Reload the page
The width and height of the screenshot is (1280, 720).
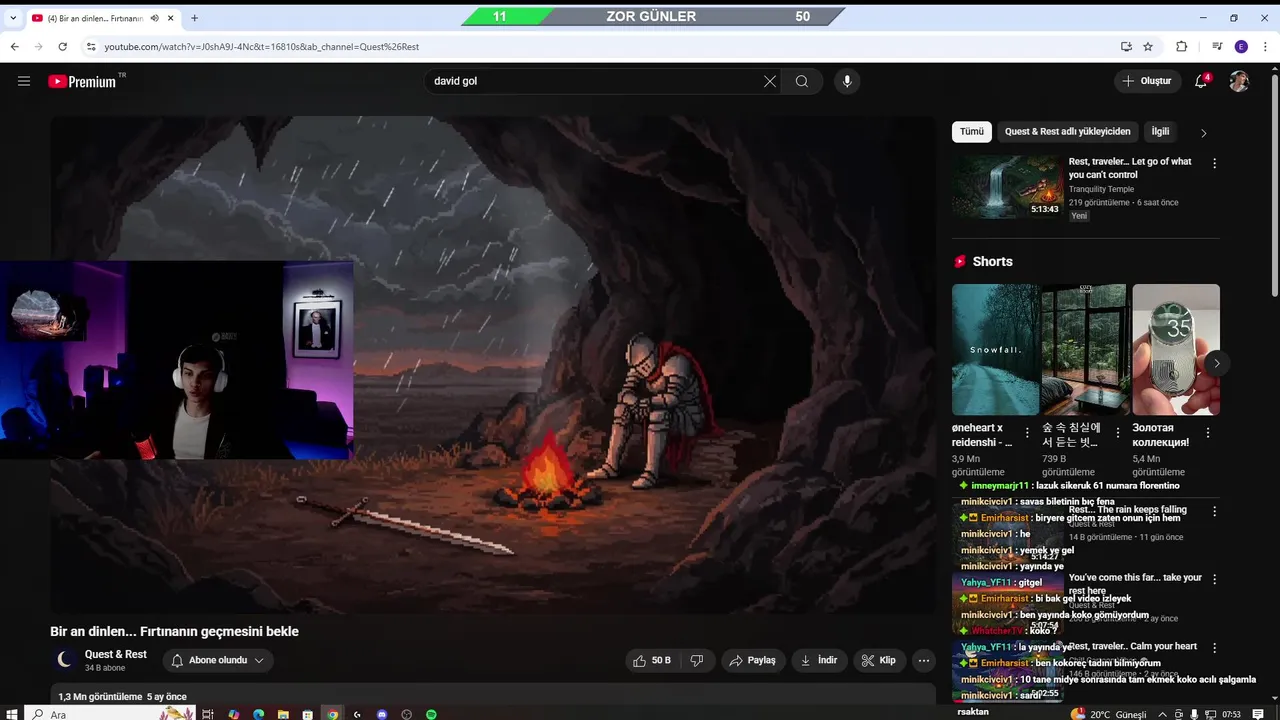62,46
